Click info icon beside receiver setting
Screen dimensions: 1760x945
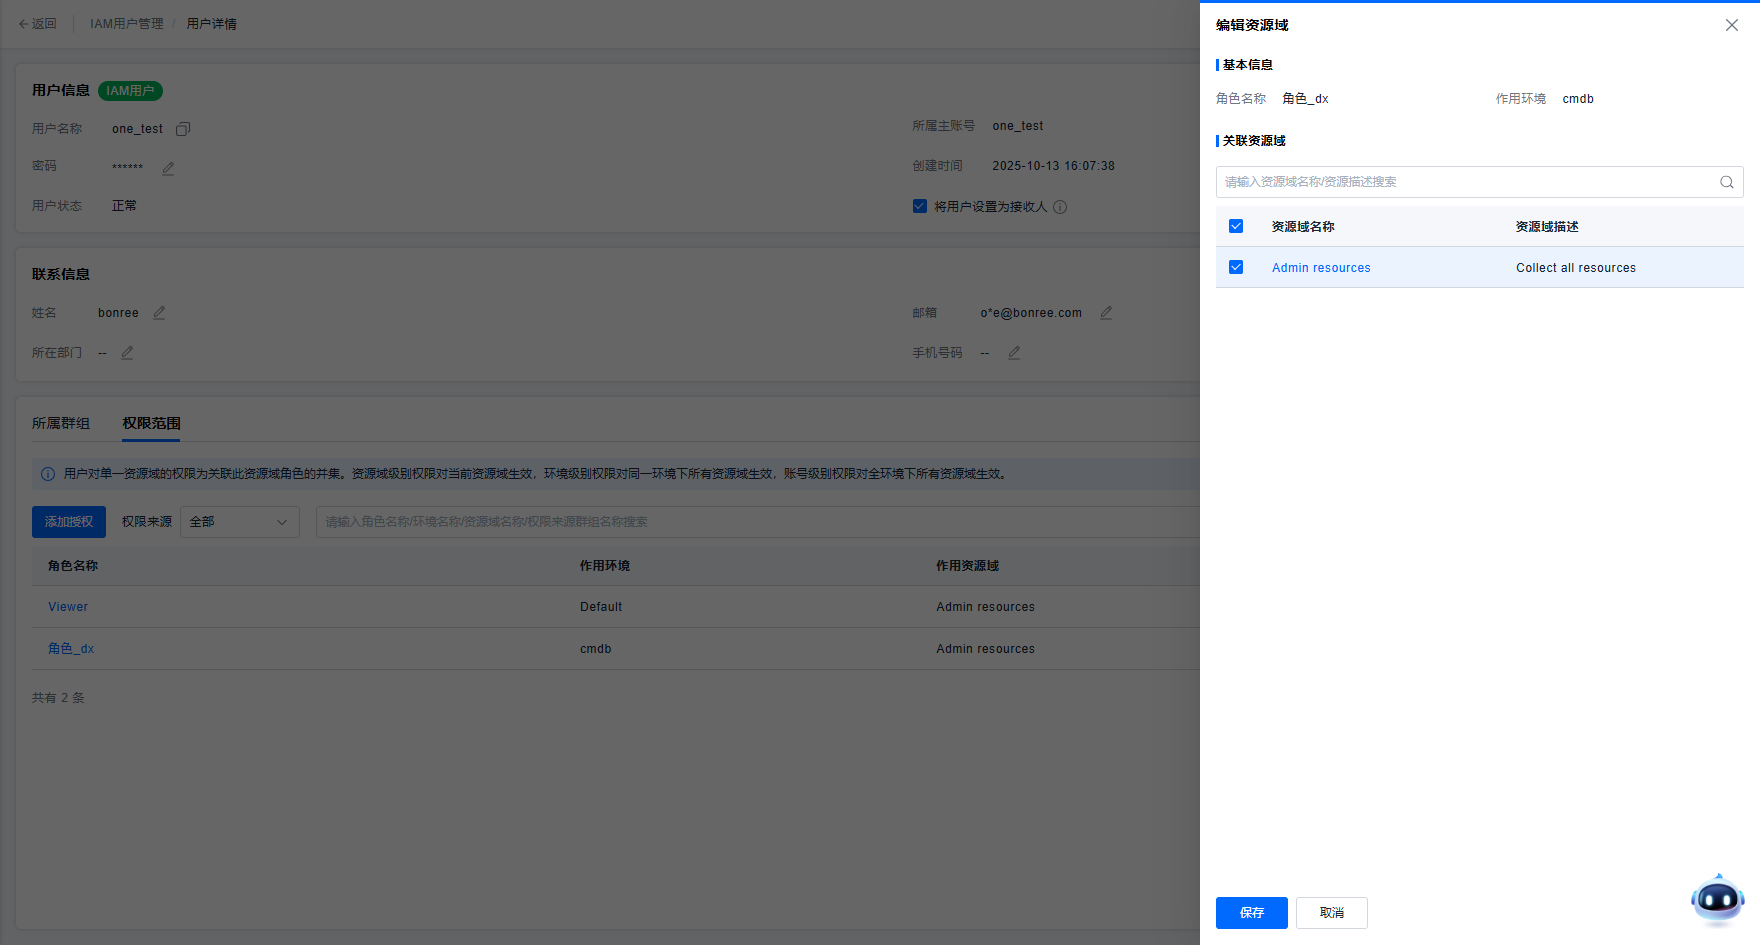(1060, 207)
